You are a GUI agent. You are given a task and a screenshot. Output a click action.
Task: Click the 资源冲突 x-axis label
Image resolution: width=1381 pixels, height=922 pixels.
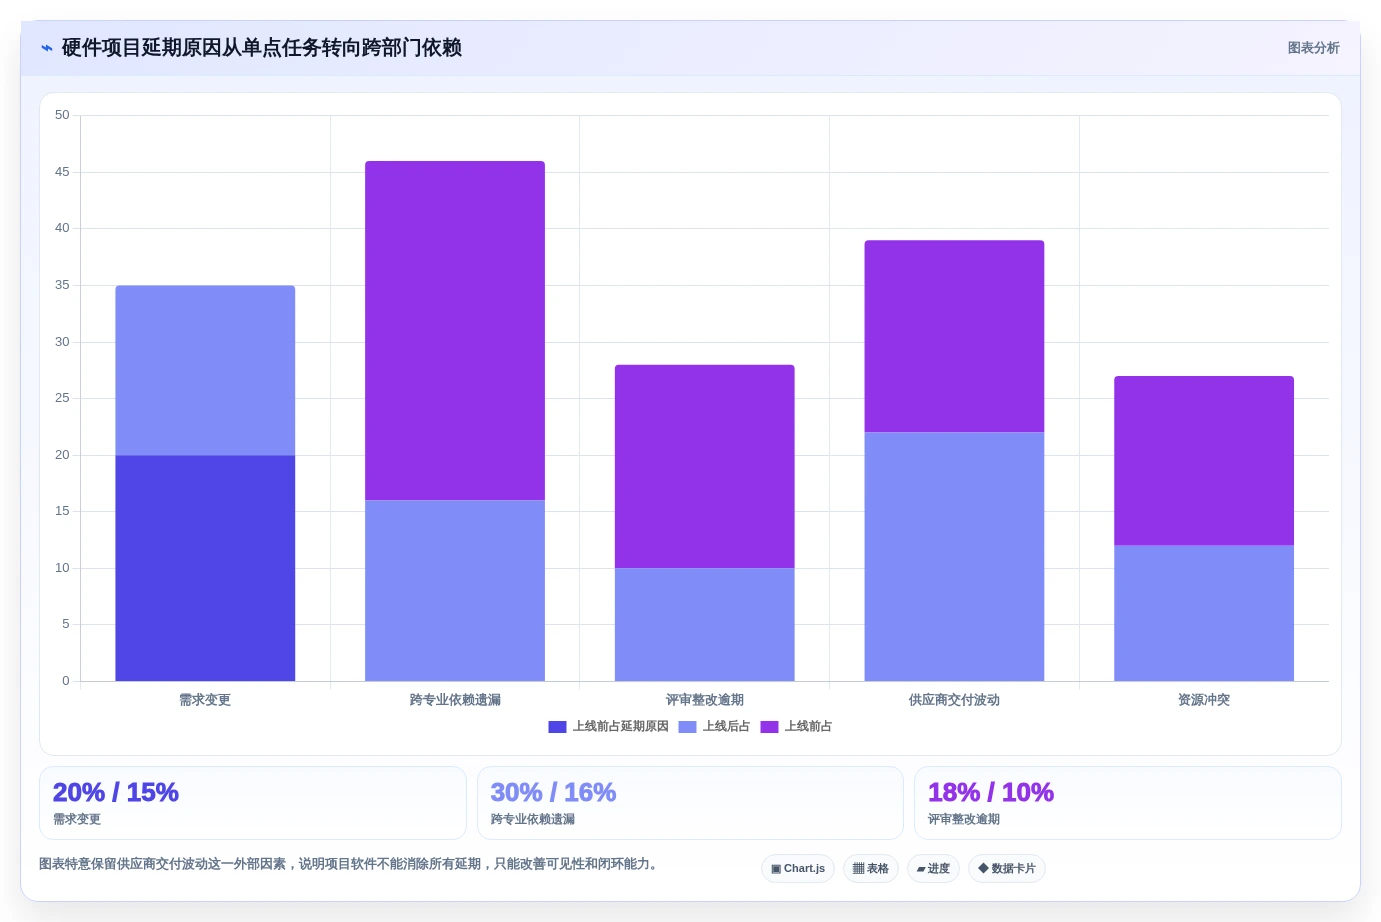point(1204,700)
